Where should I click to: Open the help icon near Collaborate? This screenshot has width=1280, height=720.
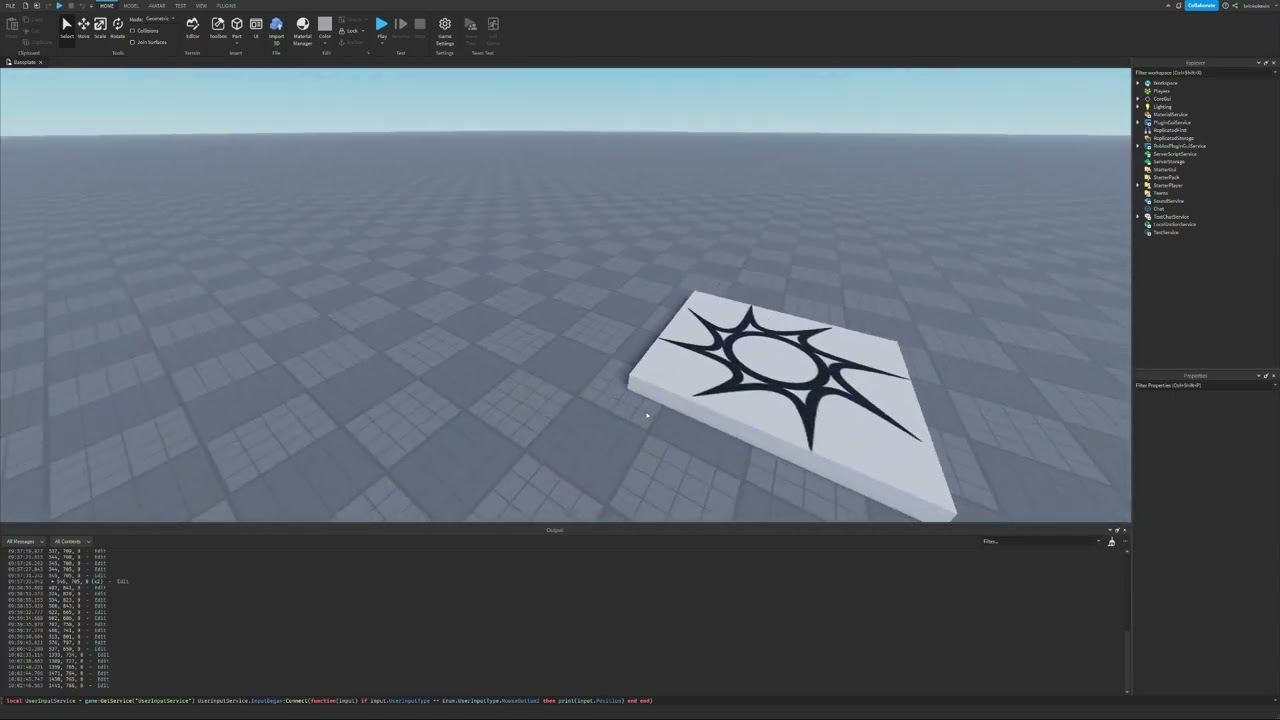(x=1225, y=5)
